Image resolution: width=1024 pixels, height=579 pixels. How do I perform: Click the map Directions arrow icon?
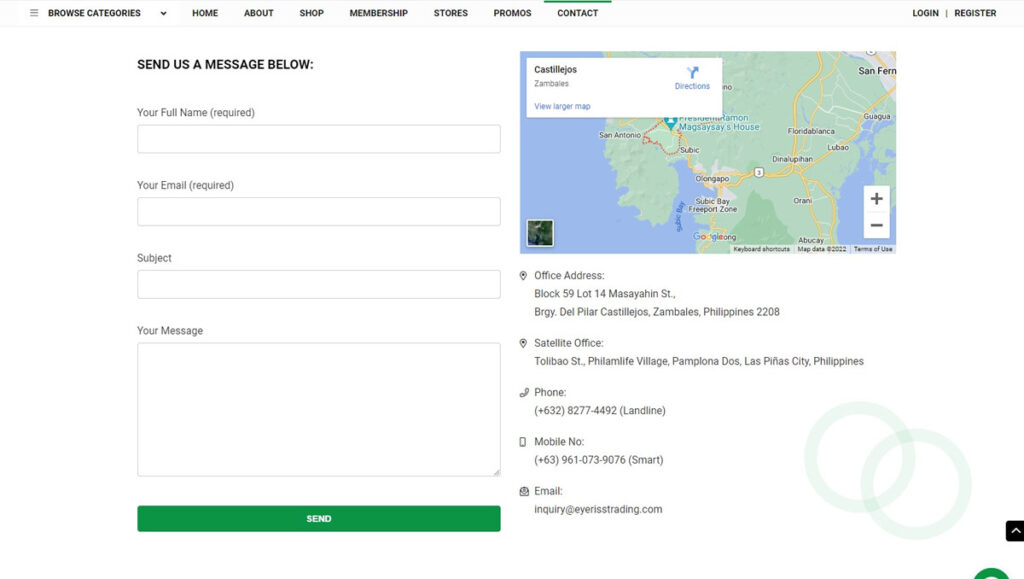click(x=692, y=73)
